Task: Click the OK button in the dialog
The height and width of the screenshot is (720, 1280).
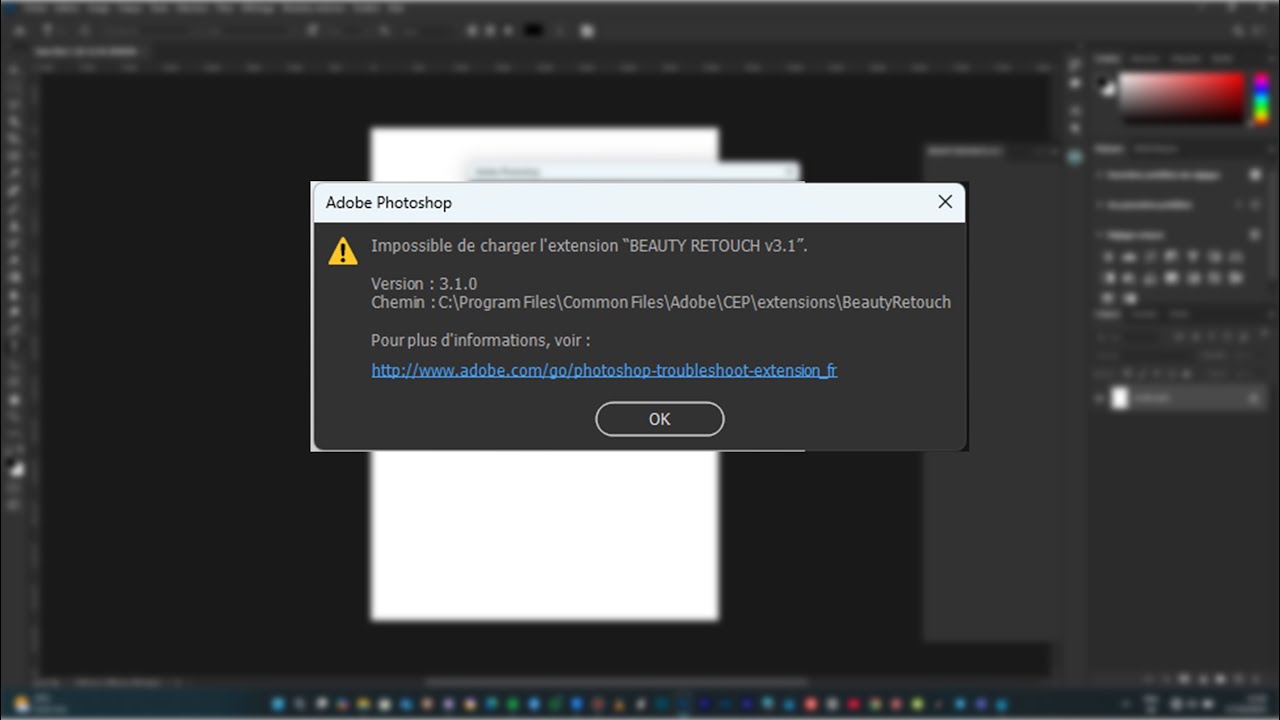Action: (659, 419)
